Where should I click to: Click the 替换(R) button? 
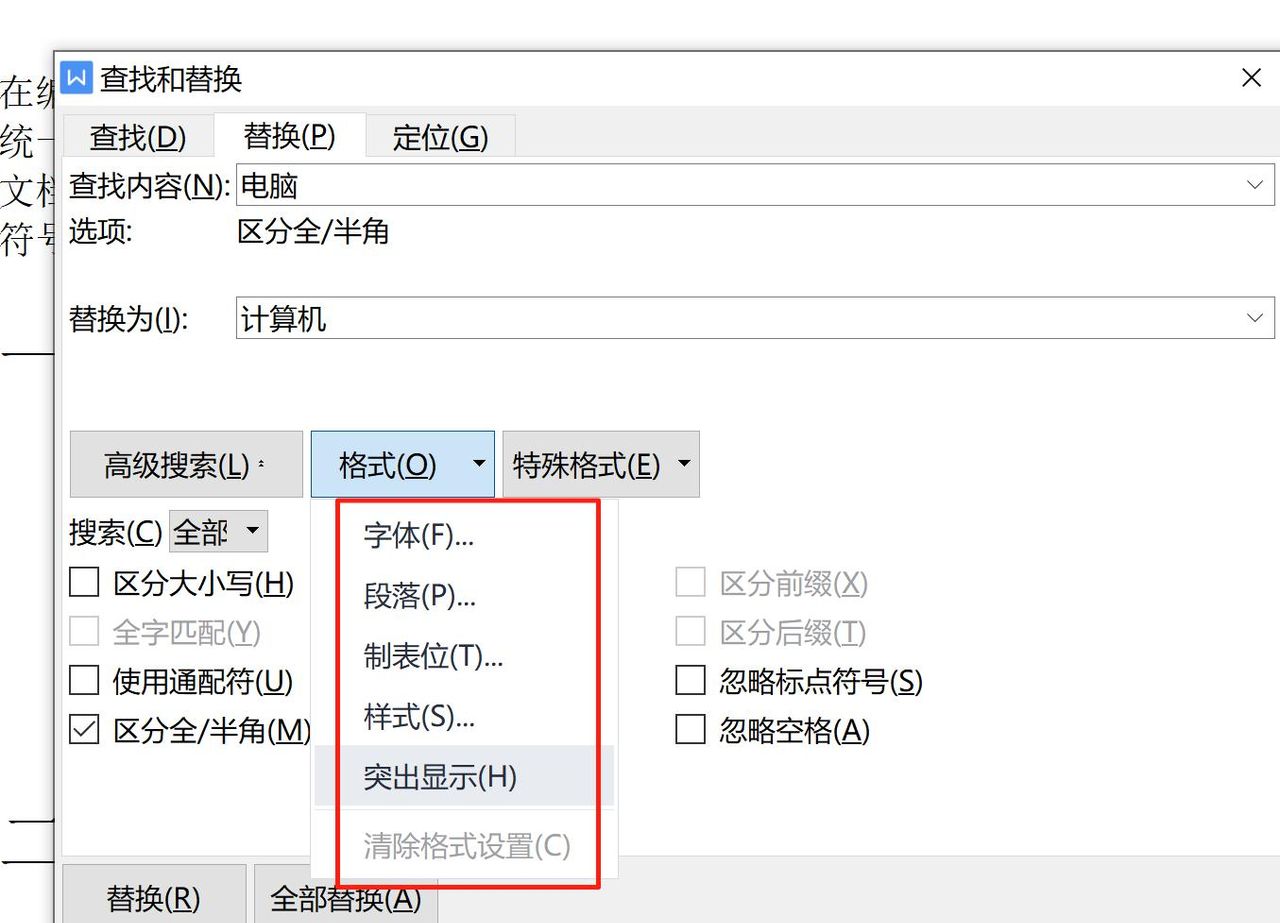[154, 898]
